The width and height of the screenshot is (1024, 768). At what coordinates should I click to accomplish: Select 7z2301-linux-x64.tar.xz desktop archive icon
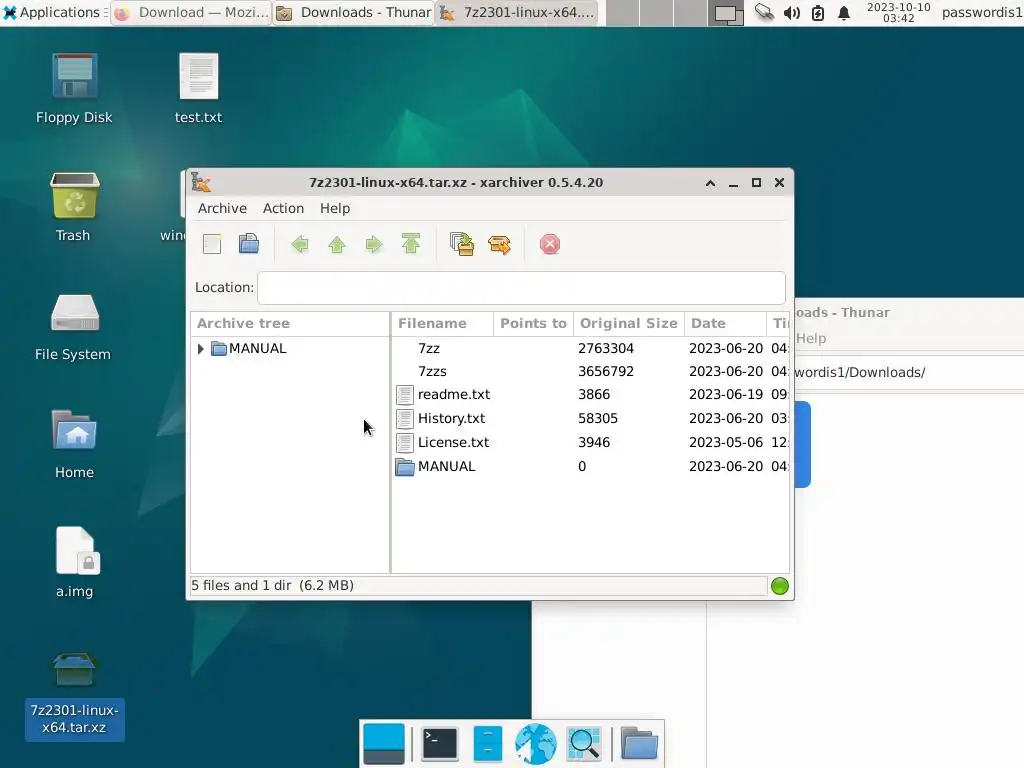tap(74, 696)
